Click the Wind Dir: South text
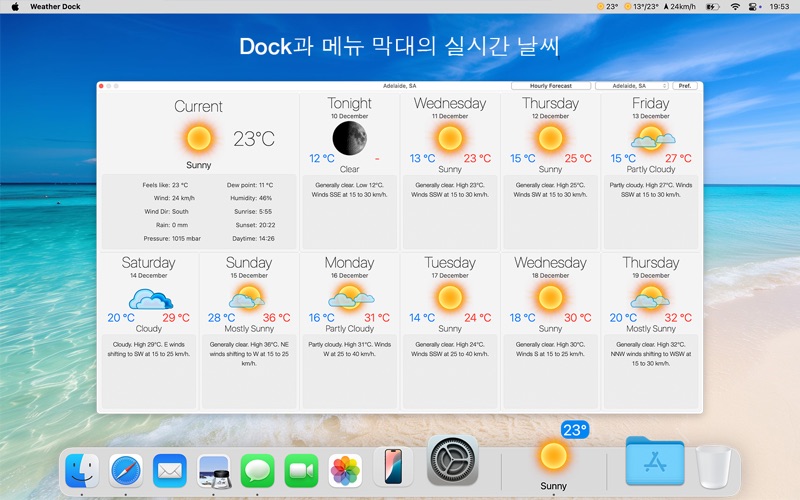This screenshot has height=500, width=800. pos(166,211)
